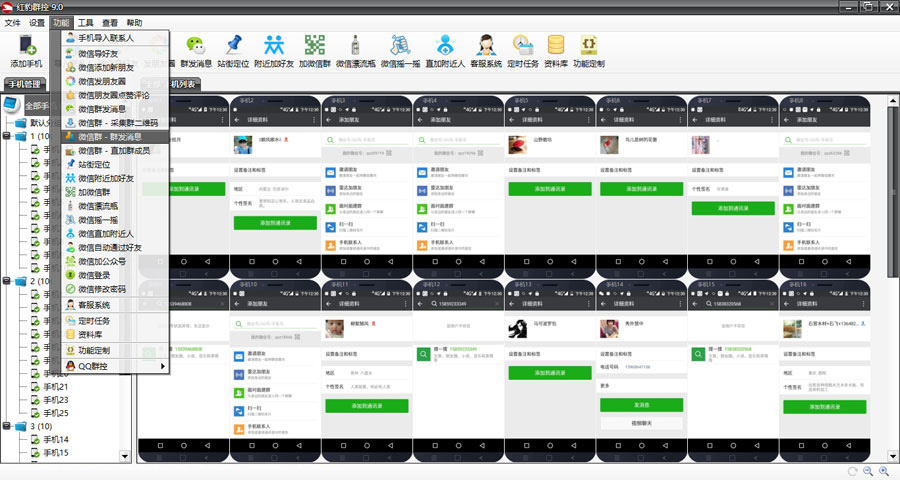Choose 加微信群 in the dropdown menu
The width and height of the screenshot is (900, 480).
(x=115, y=192)
